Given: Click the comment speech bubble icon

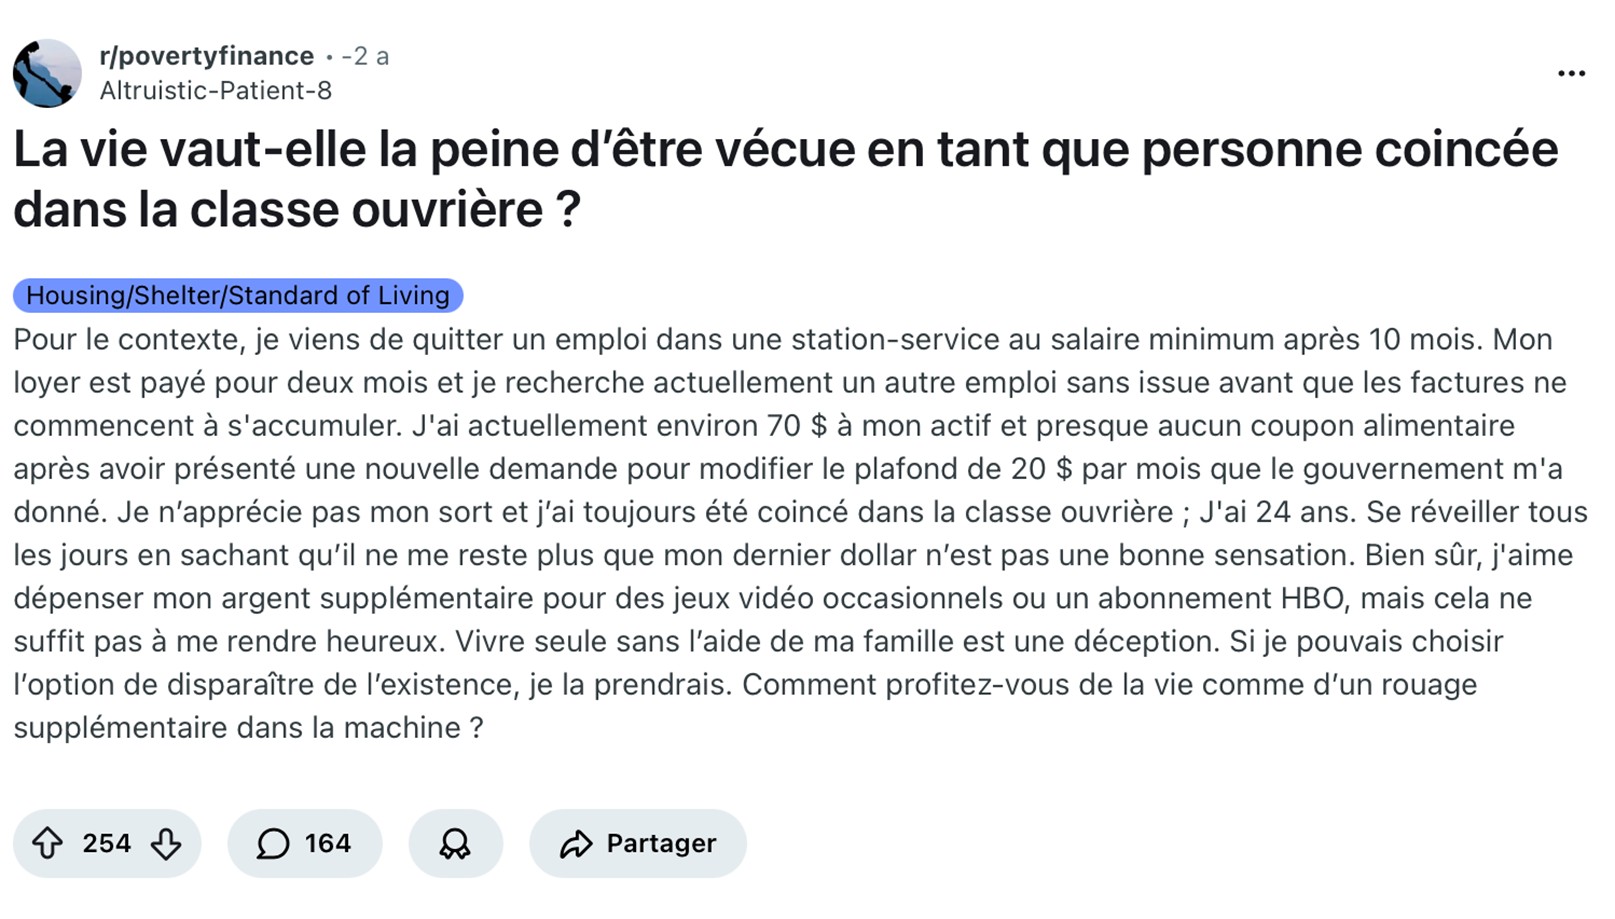Looking at the screenshot, I should click(x=272, y=844).
